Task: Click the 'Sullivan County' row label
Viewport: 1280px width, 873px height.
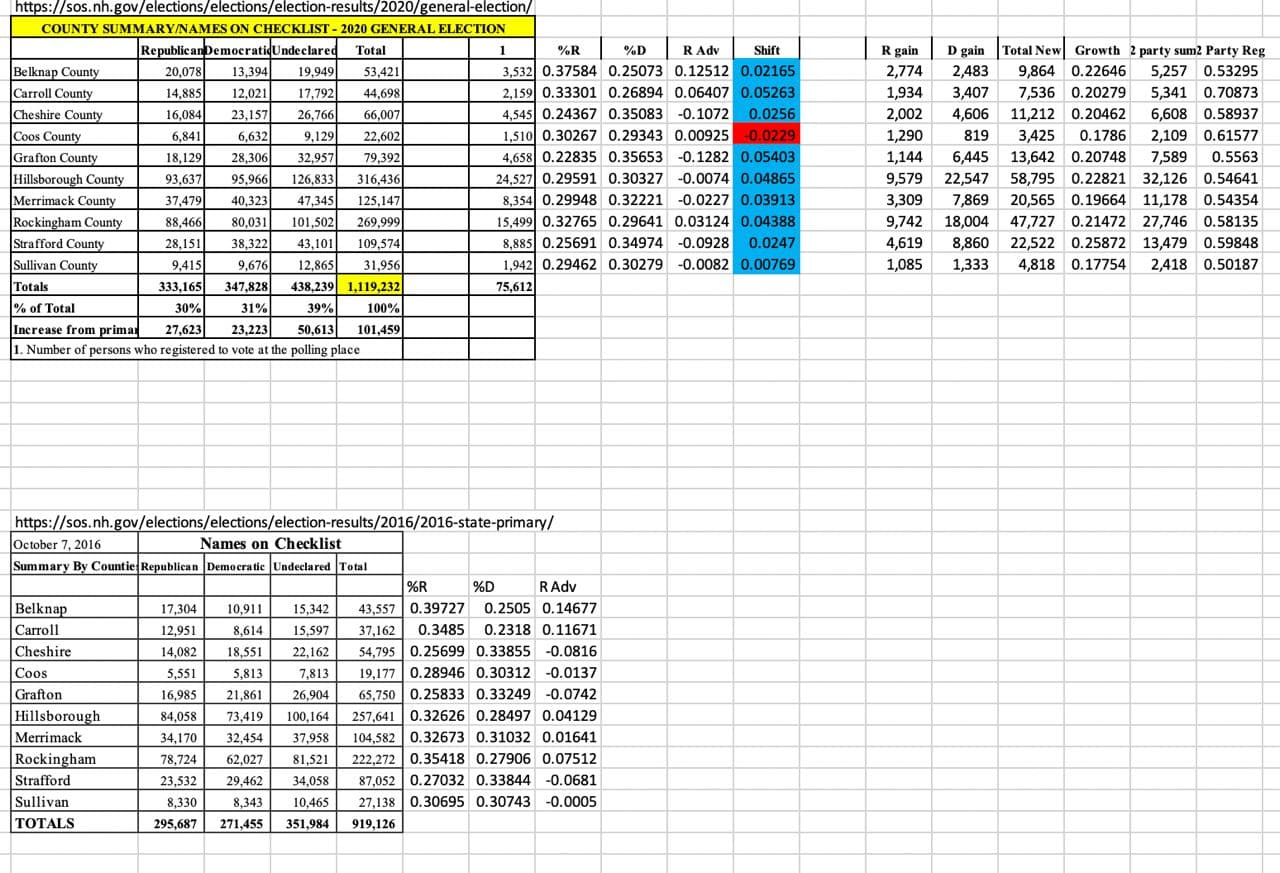Action: 75,265
